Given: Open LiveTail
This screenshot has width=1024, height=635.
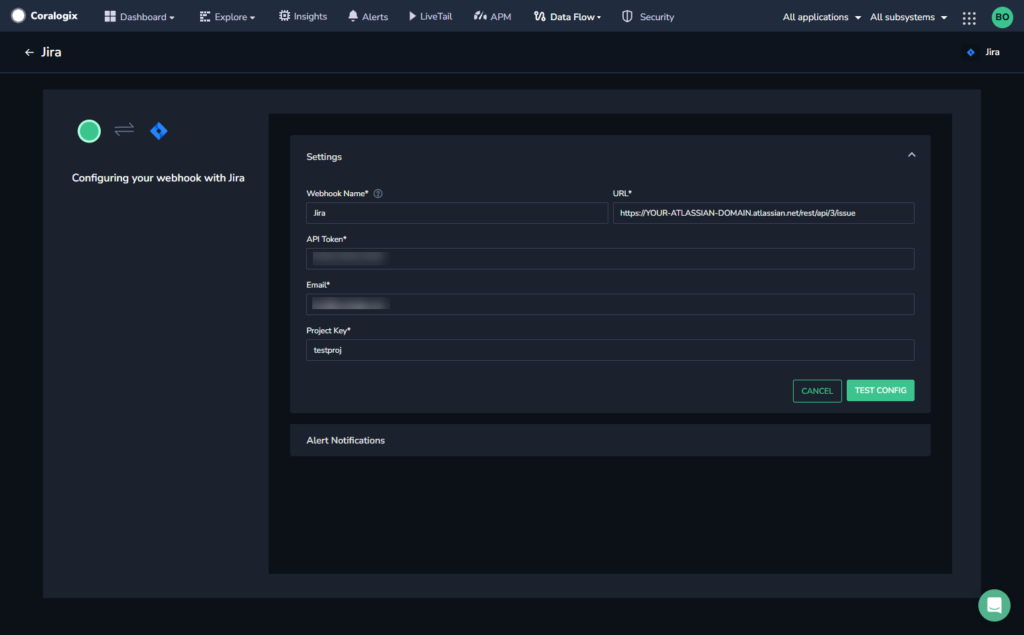Looking at the screenshot, I should coord(430,16).
